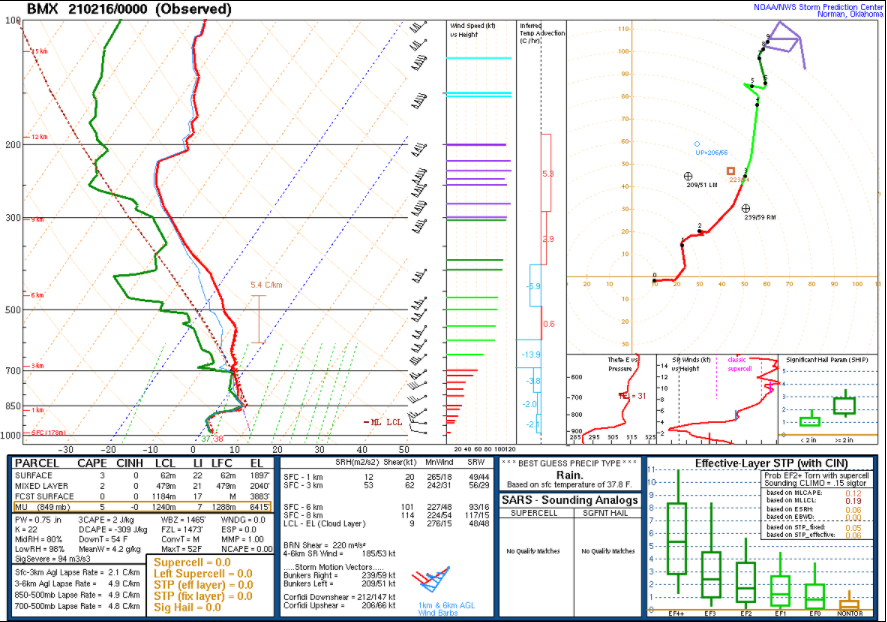Image resolution: width=887 pixels, height=622 pixels.
Task: Click the 'NCAPE = 0.00' value
Action: point(247,549)
